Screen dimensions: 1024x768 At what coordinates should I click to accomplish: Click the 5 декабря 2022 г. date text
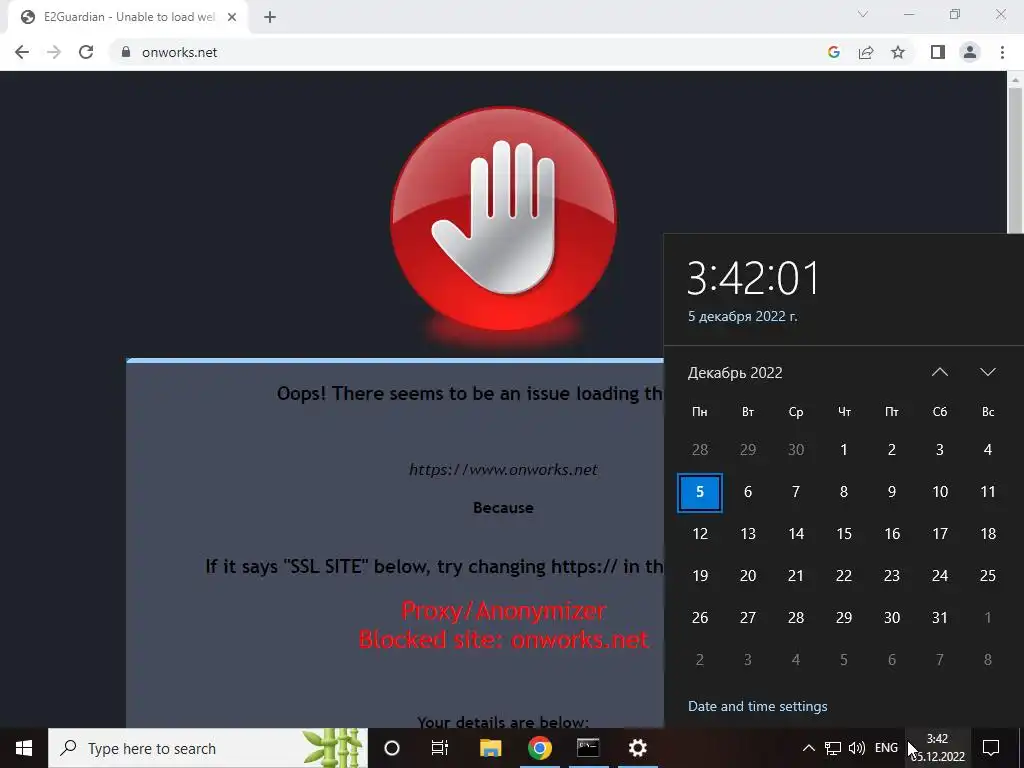pos(743,316)
